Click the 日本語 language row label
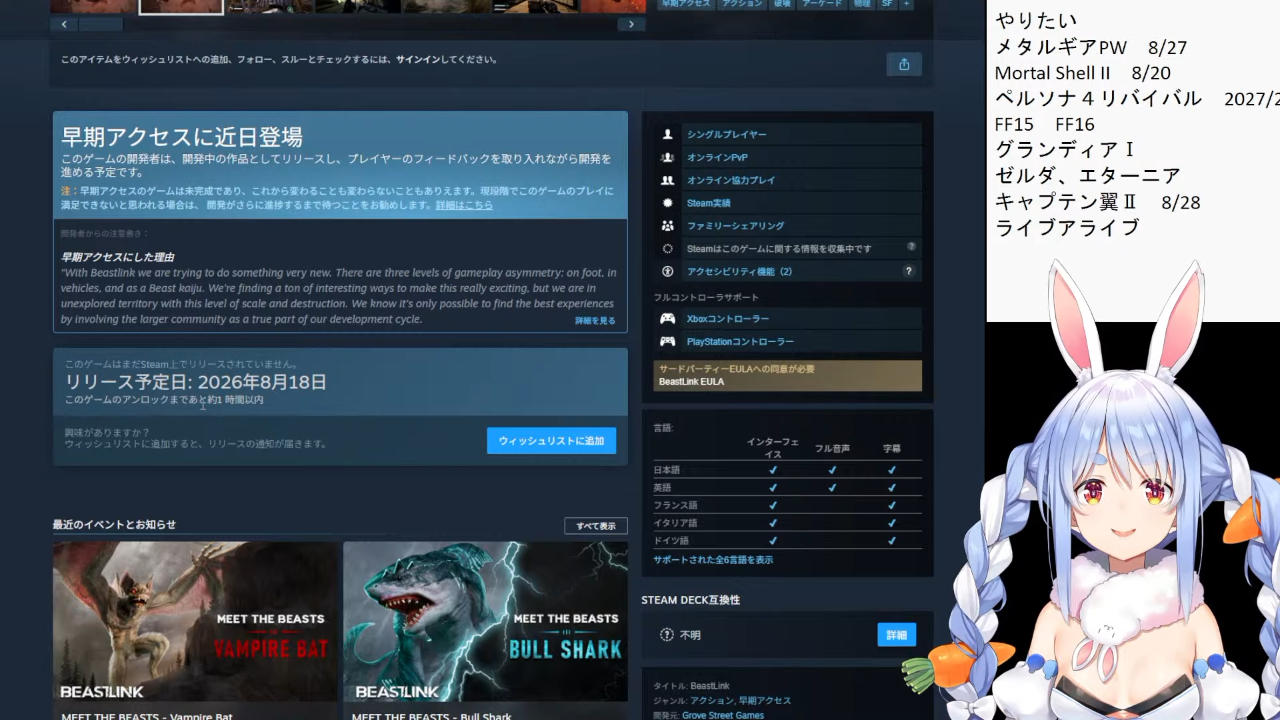This screenshot has width=1280, height=720. click(666, 470)
